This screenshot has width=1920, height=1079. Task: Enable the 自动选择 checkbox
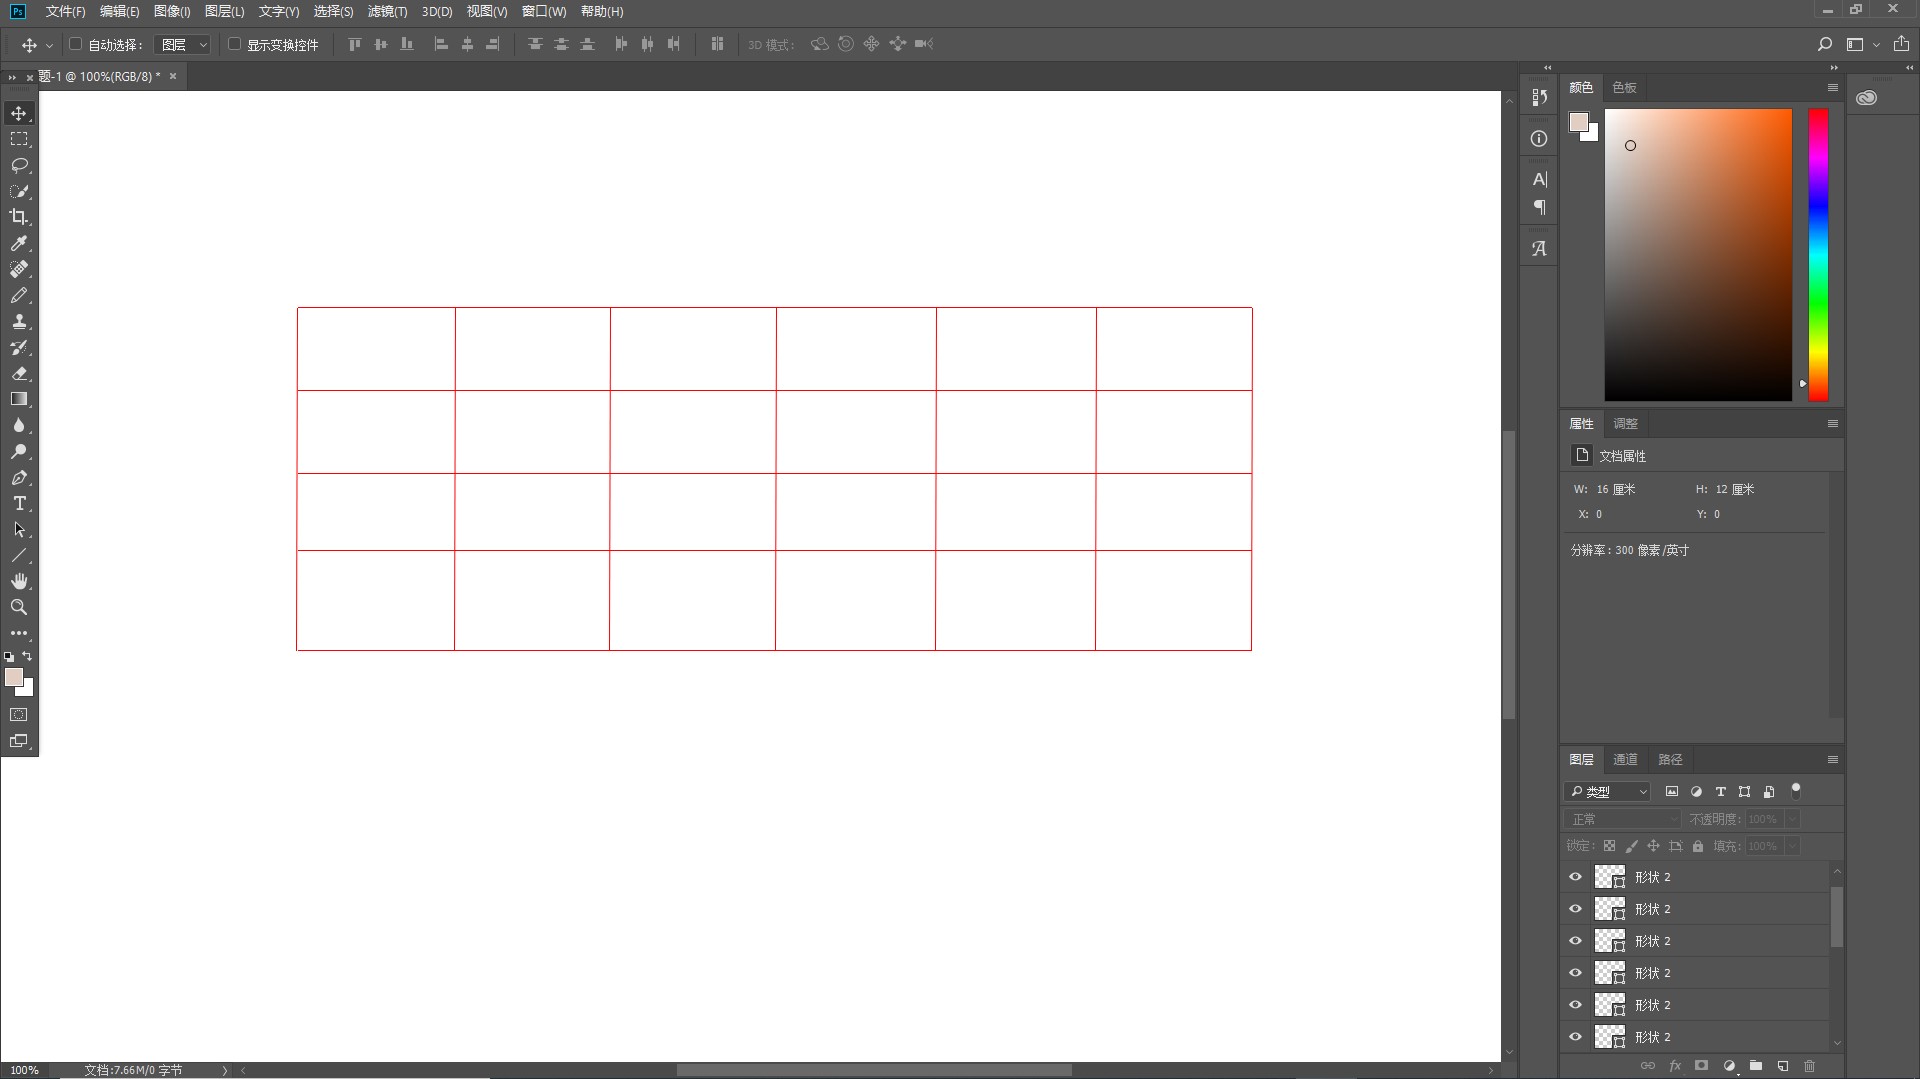[75, 44]
